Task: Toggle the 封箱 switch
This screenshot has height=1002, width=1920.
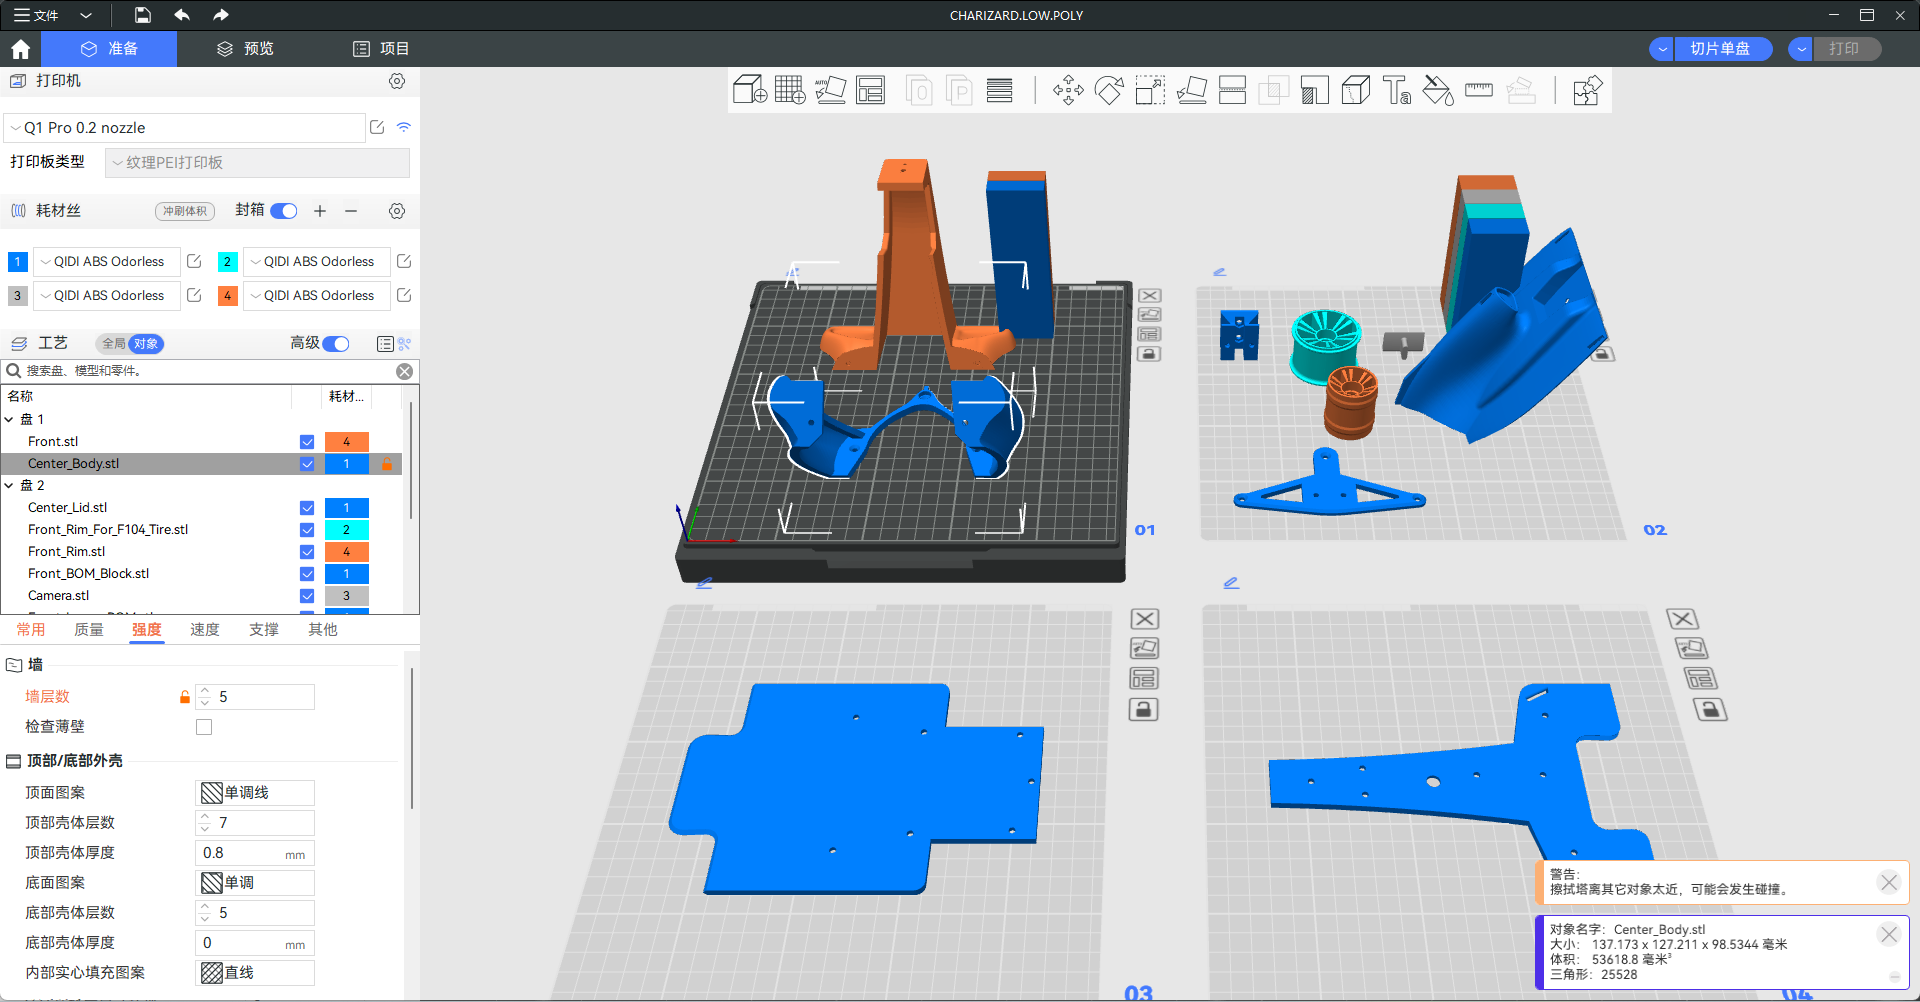Action: point(284,211)
